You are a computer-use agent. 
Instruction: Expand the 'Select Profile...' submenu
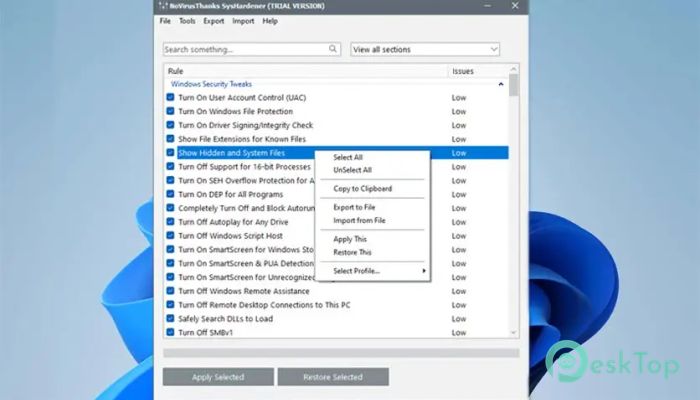click(373, 271)
